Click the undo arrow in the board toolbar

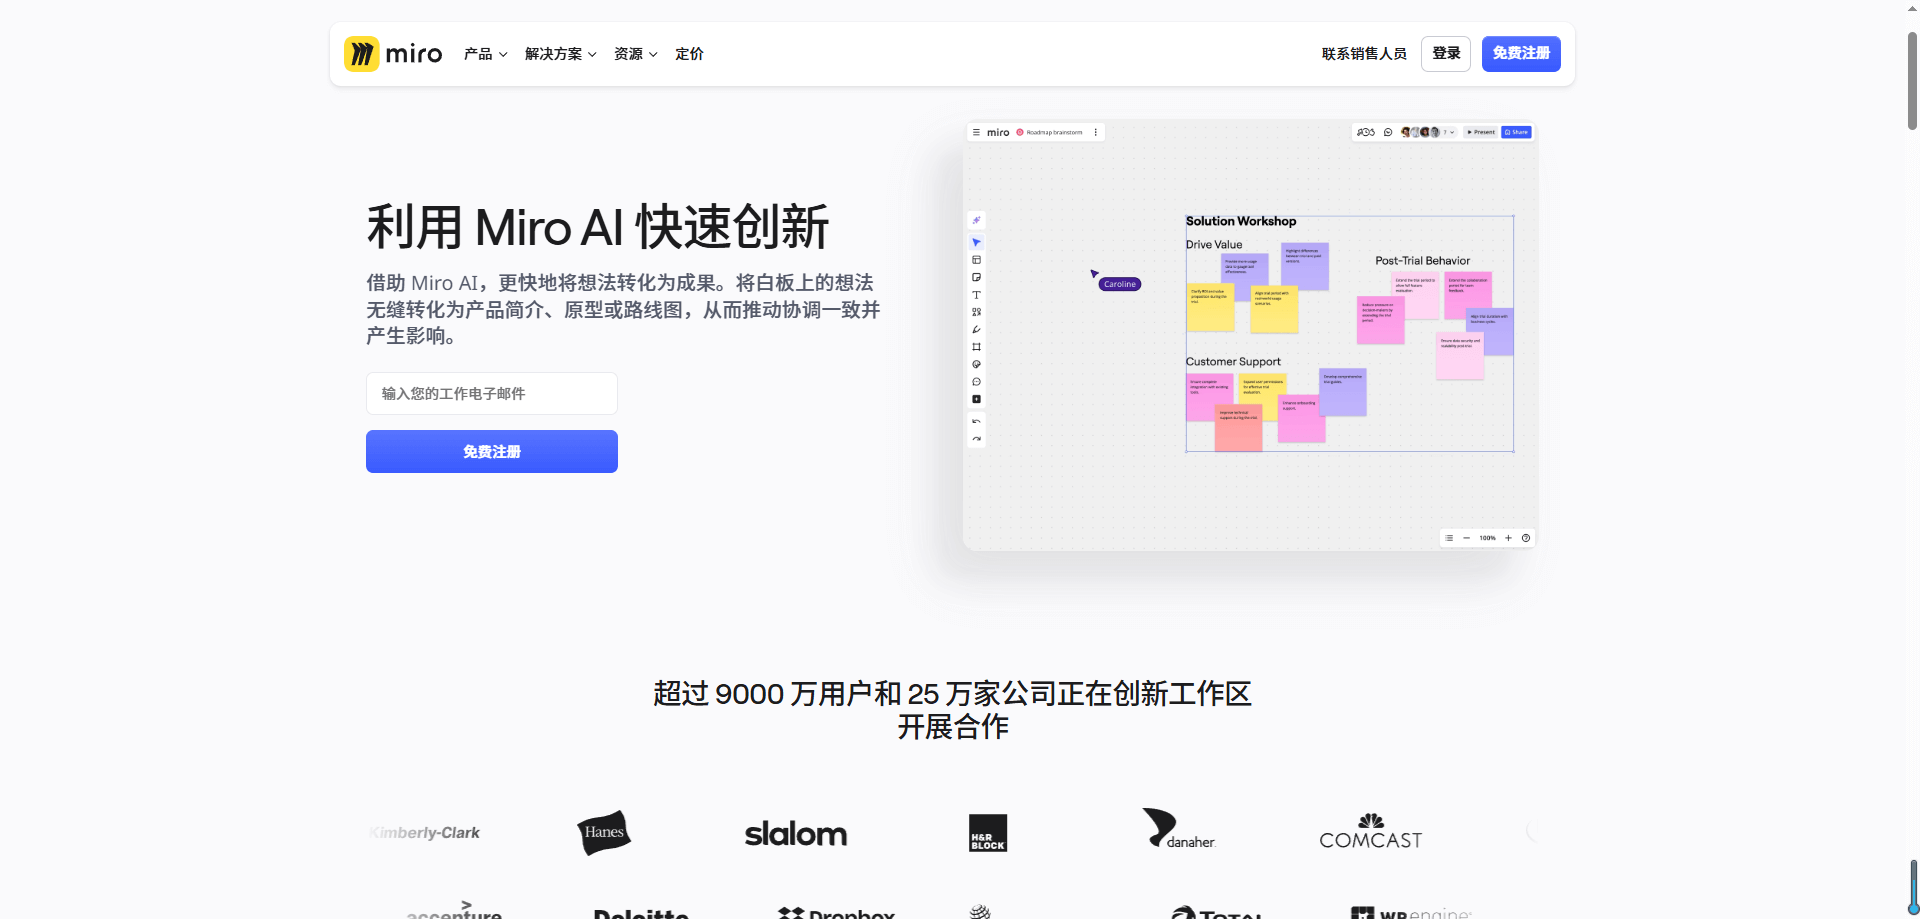point(976,422)
